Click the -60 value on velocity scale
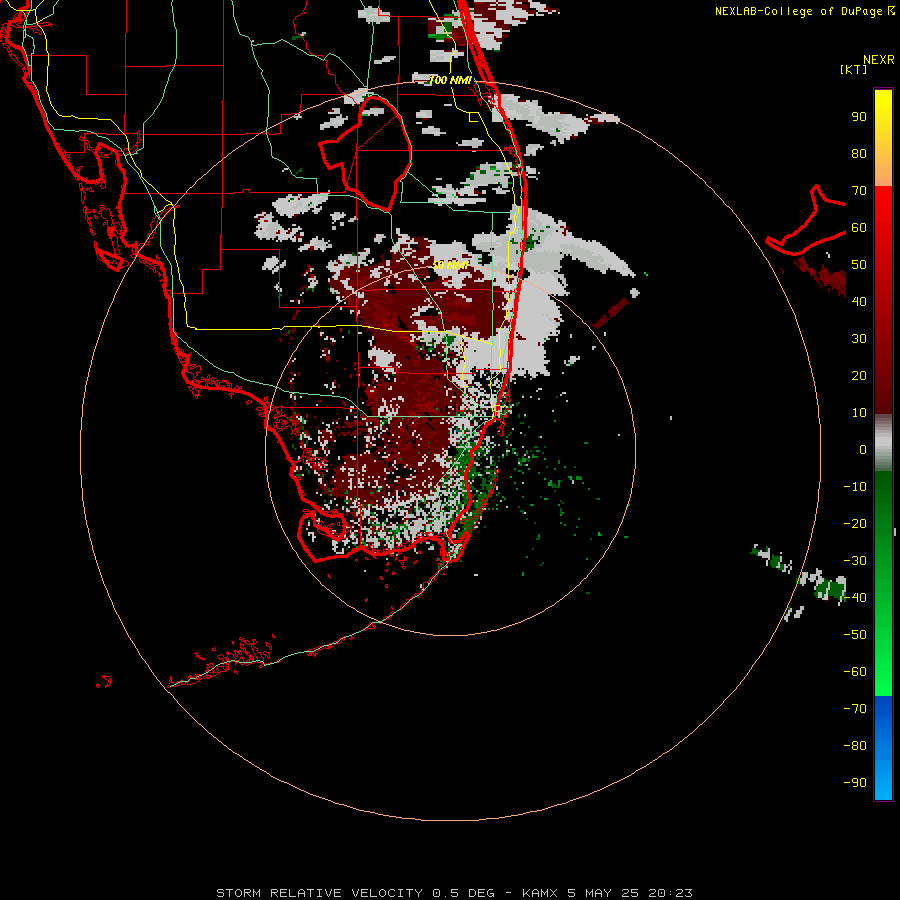 [855, 672]
